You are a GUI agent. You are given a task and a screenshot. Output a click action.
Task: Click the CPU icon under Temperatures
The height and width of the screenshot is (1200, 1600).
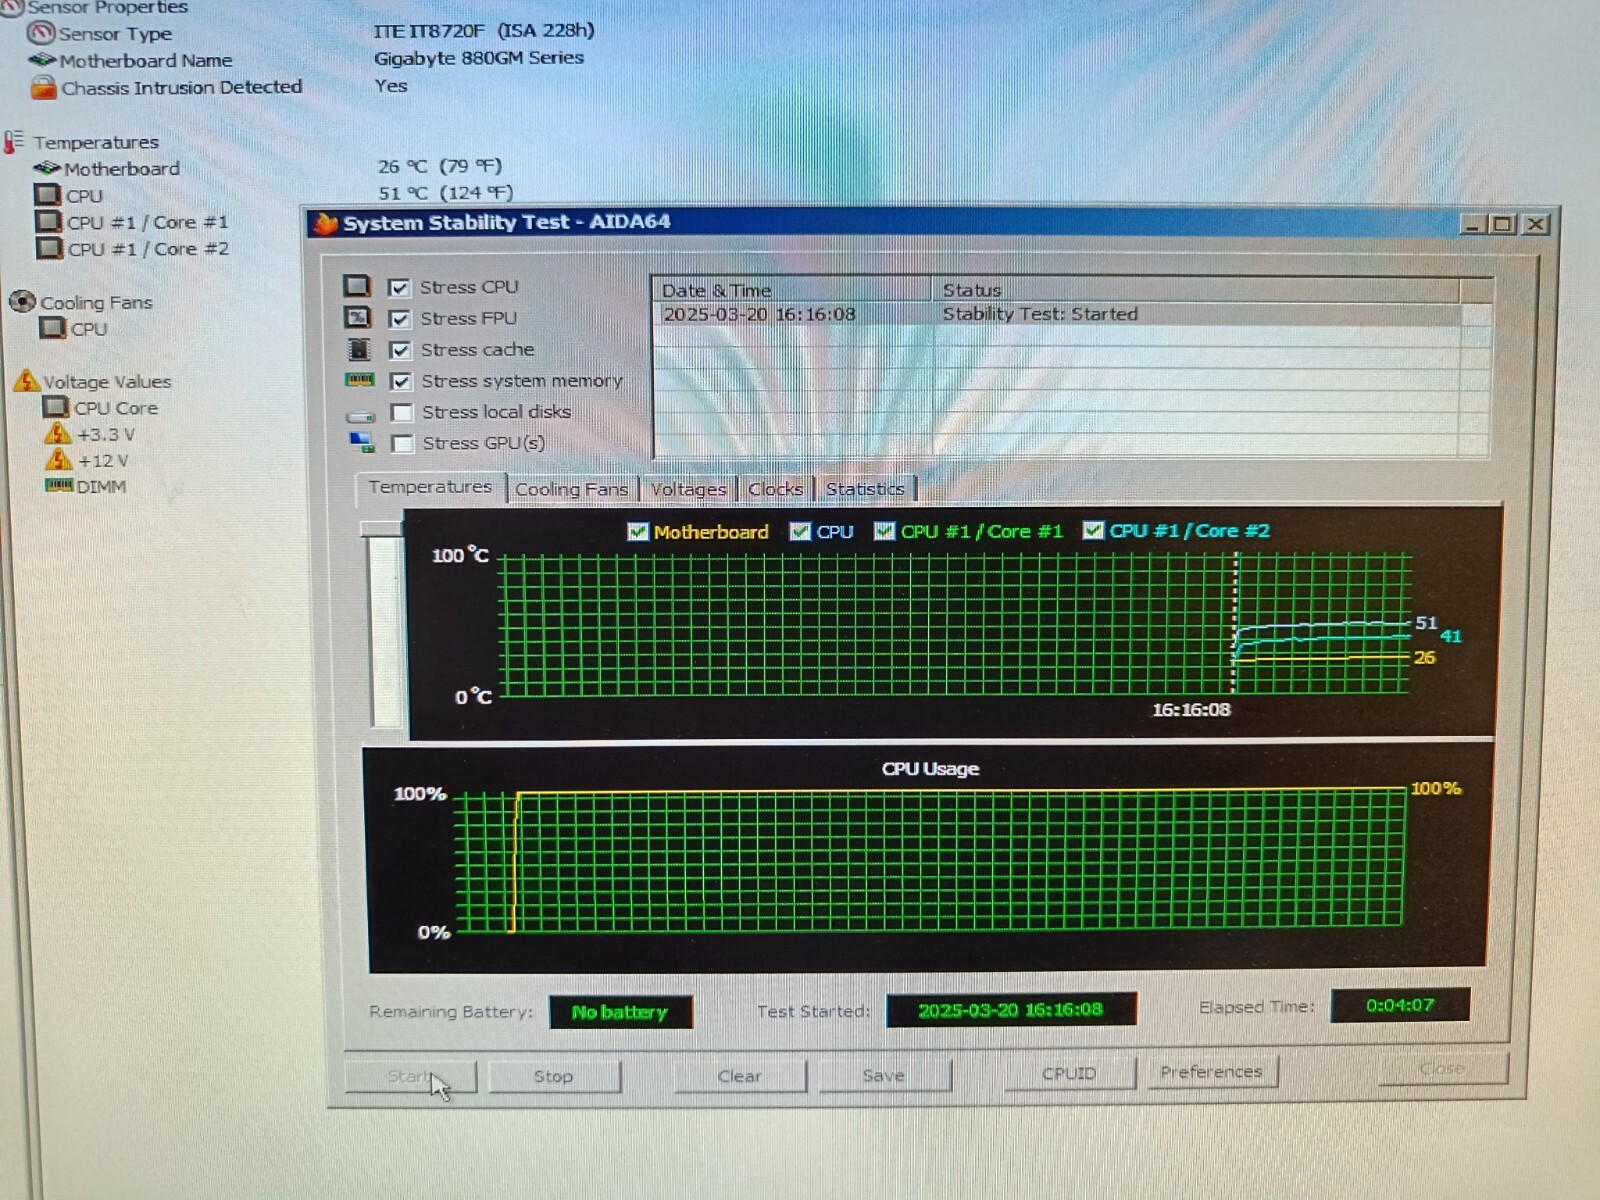pyautogui.click(x=48, y=194)
